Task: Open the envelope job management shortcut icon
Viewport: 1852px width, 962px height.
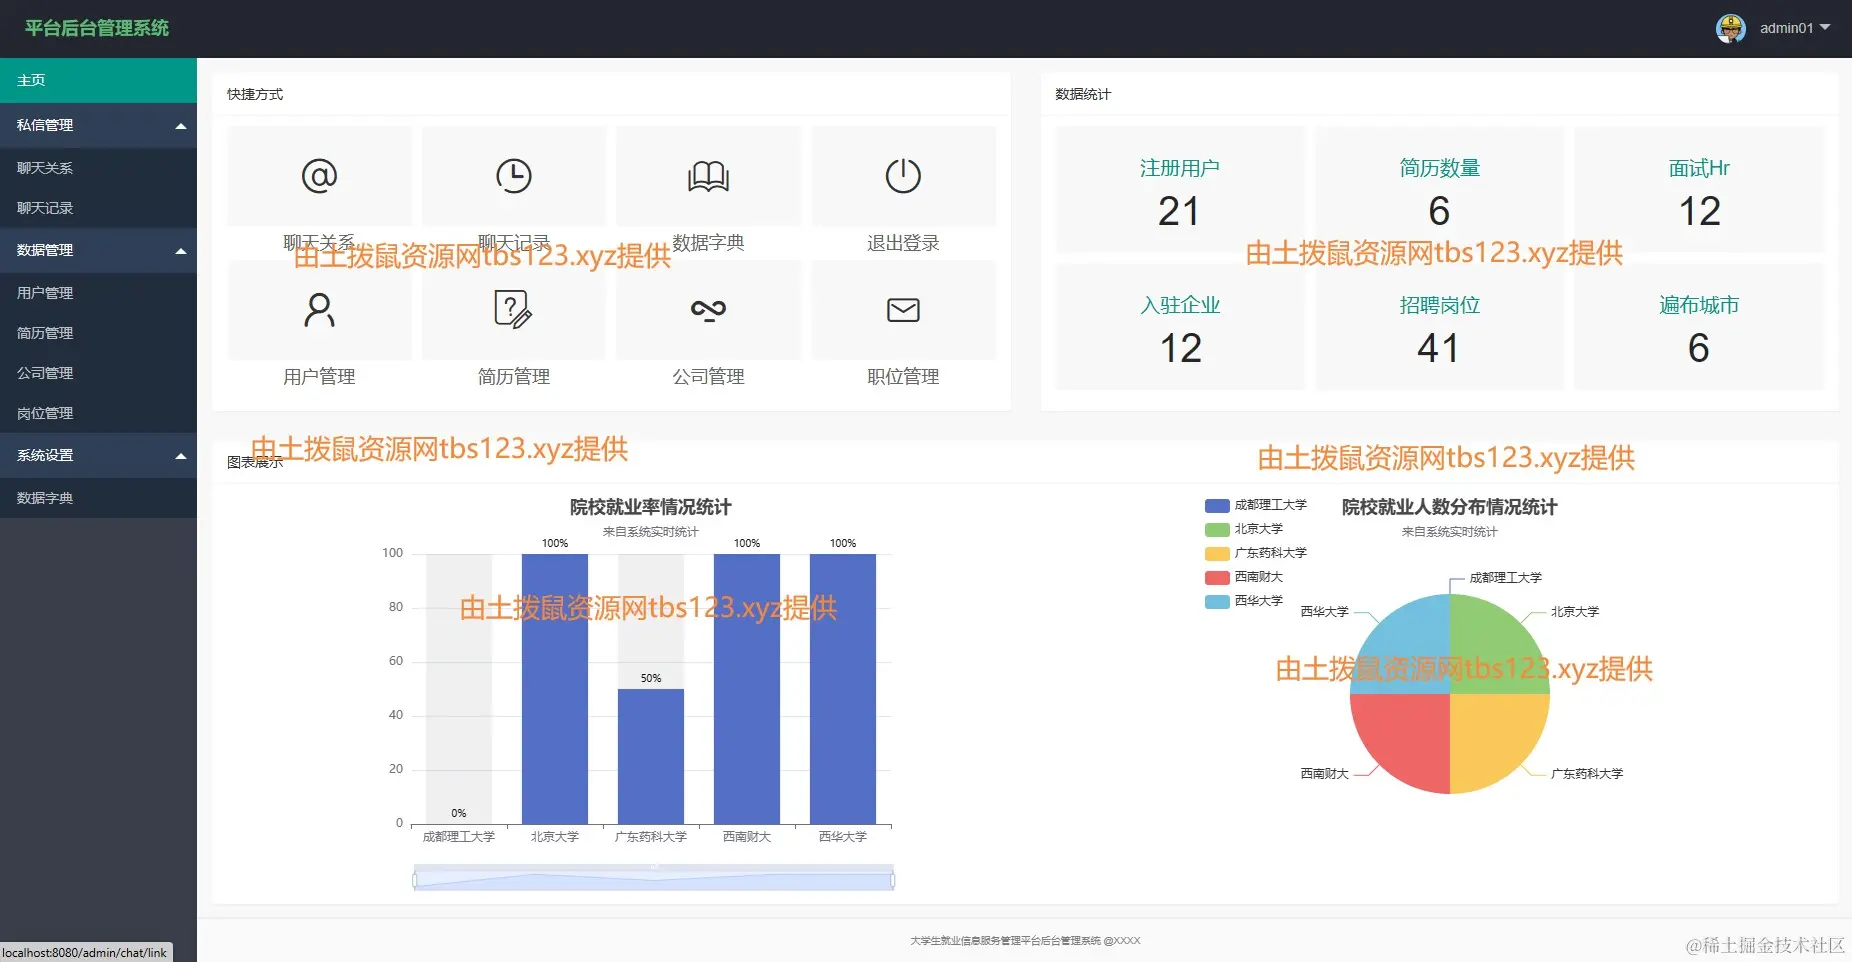Action: click(x=903, y=310)
